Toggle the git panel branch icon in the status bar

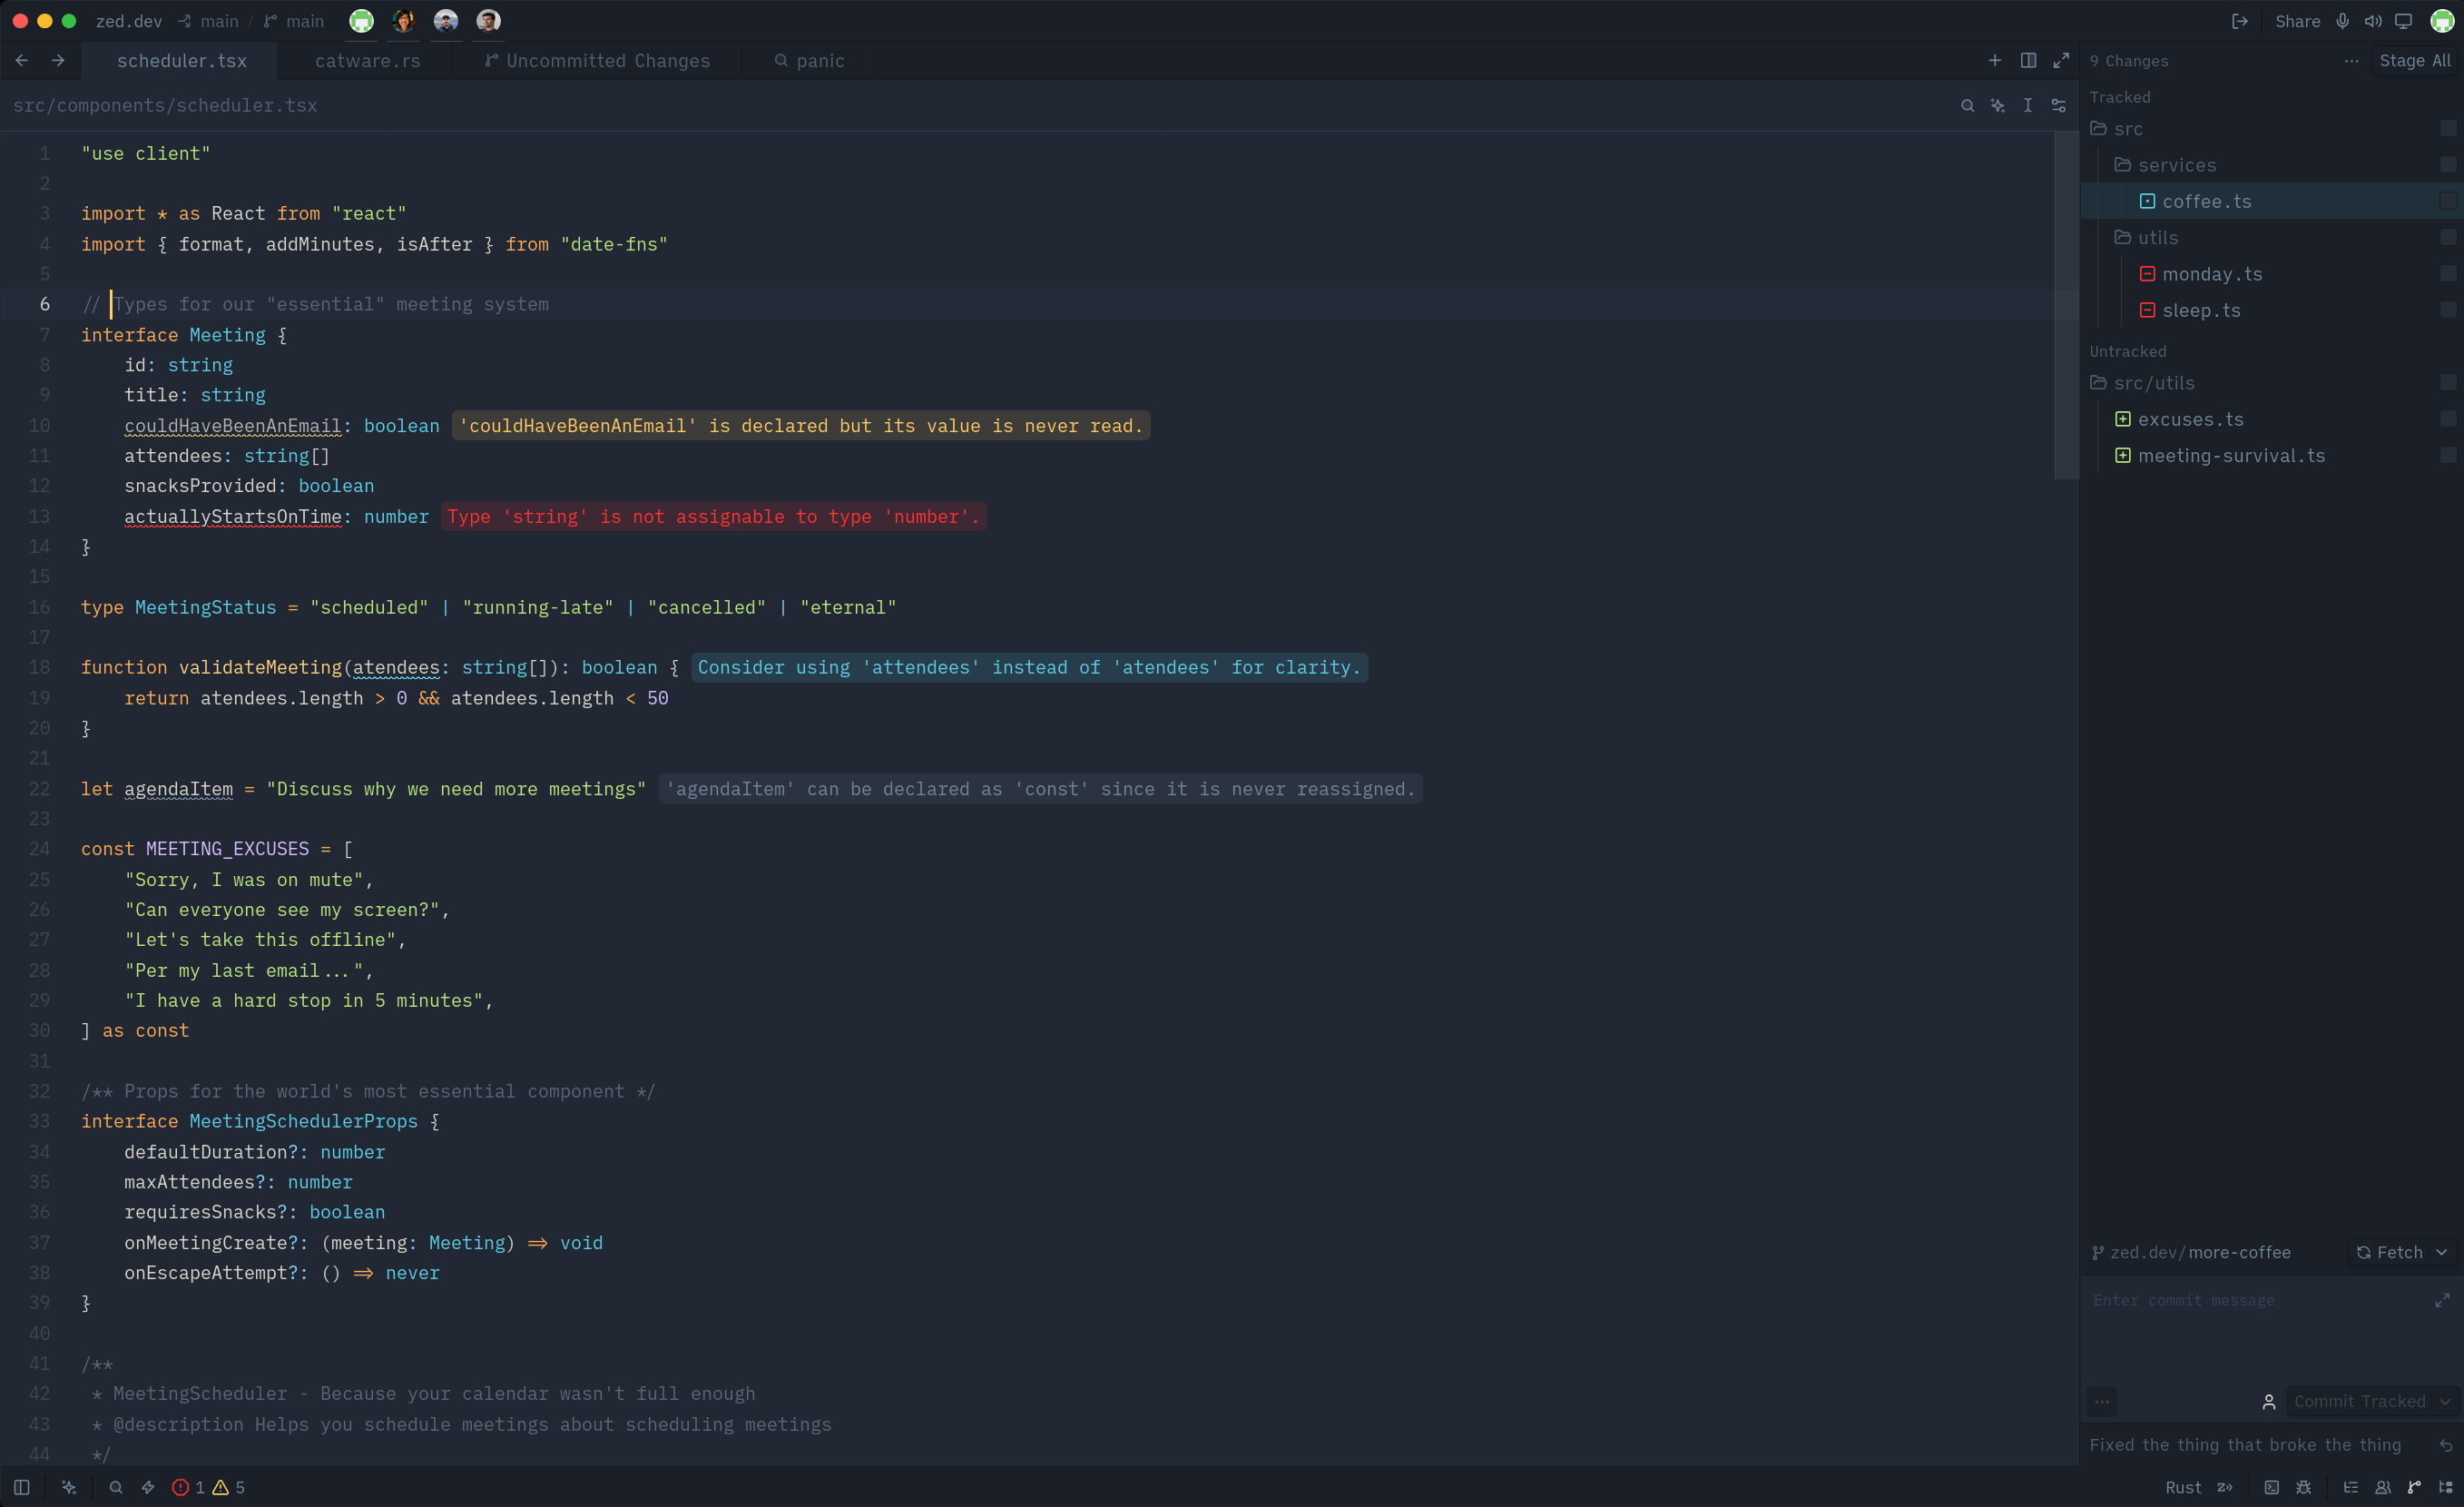(x=2414, y=1487)
